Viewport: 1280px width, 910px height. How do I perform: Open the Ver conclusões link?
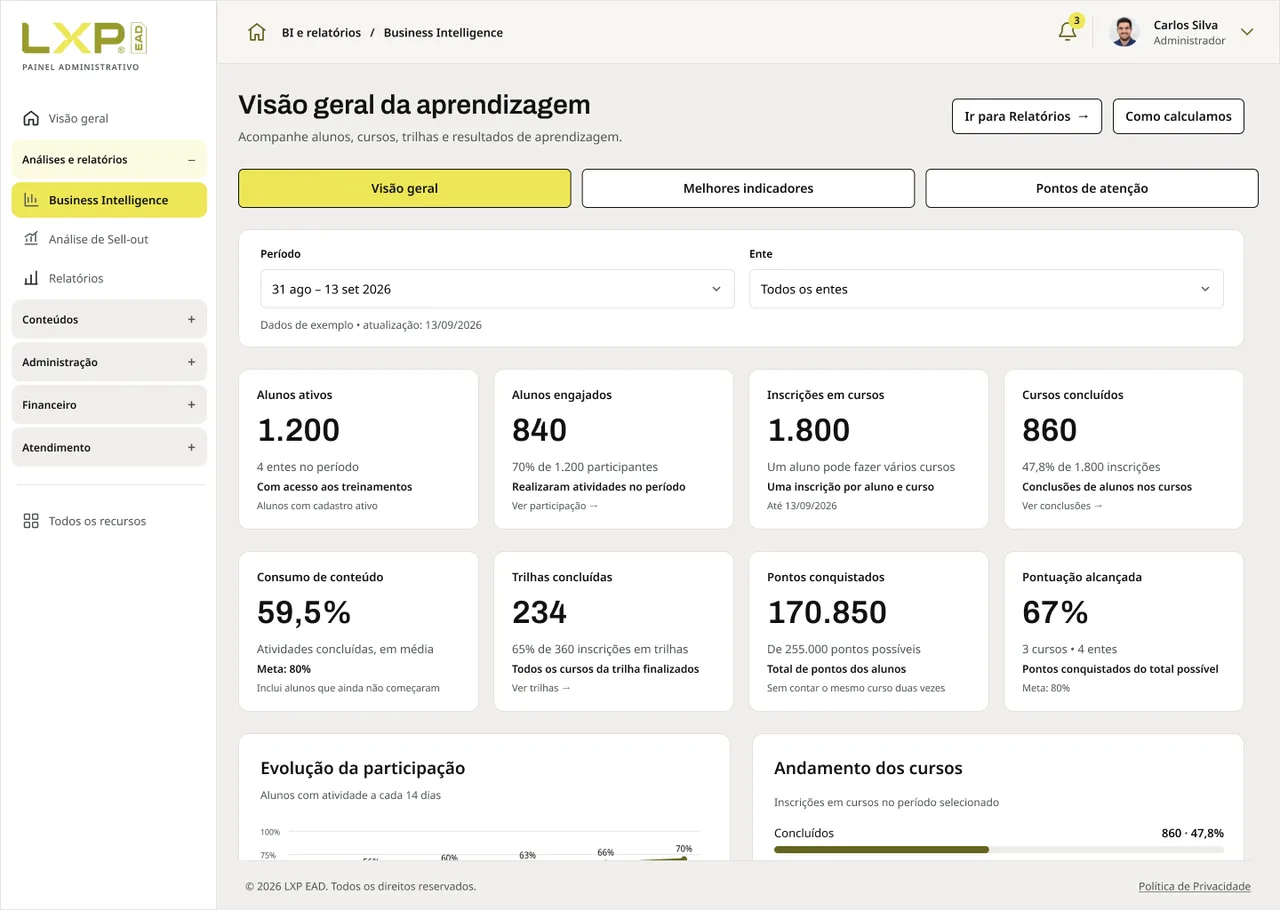coord(1062,506)
